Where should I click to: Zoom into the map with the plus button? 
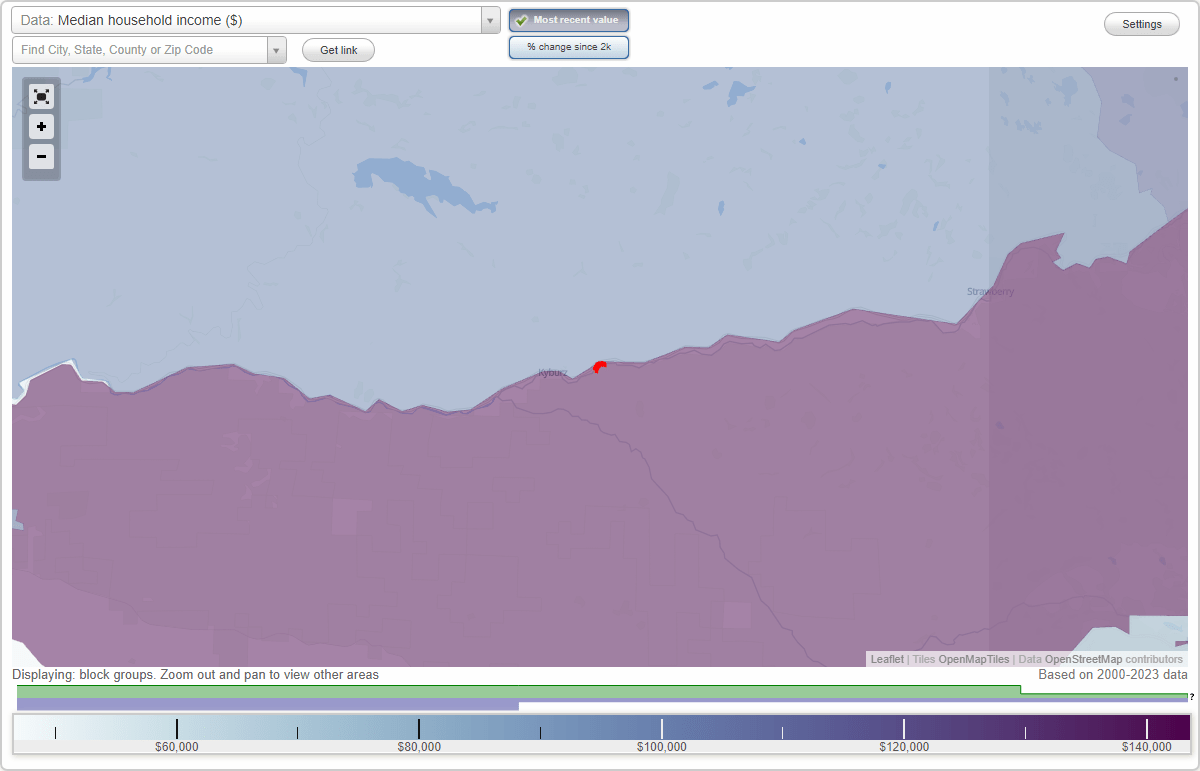coord(41,127)
